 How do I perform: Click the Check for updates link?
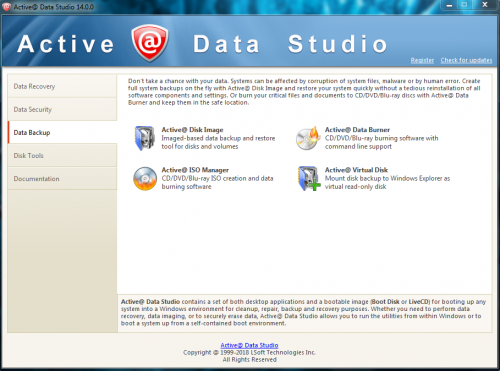(466, 60)
